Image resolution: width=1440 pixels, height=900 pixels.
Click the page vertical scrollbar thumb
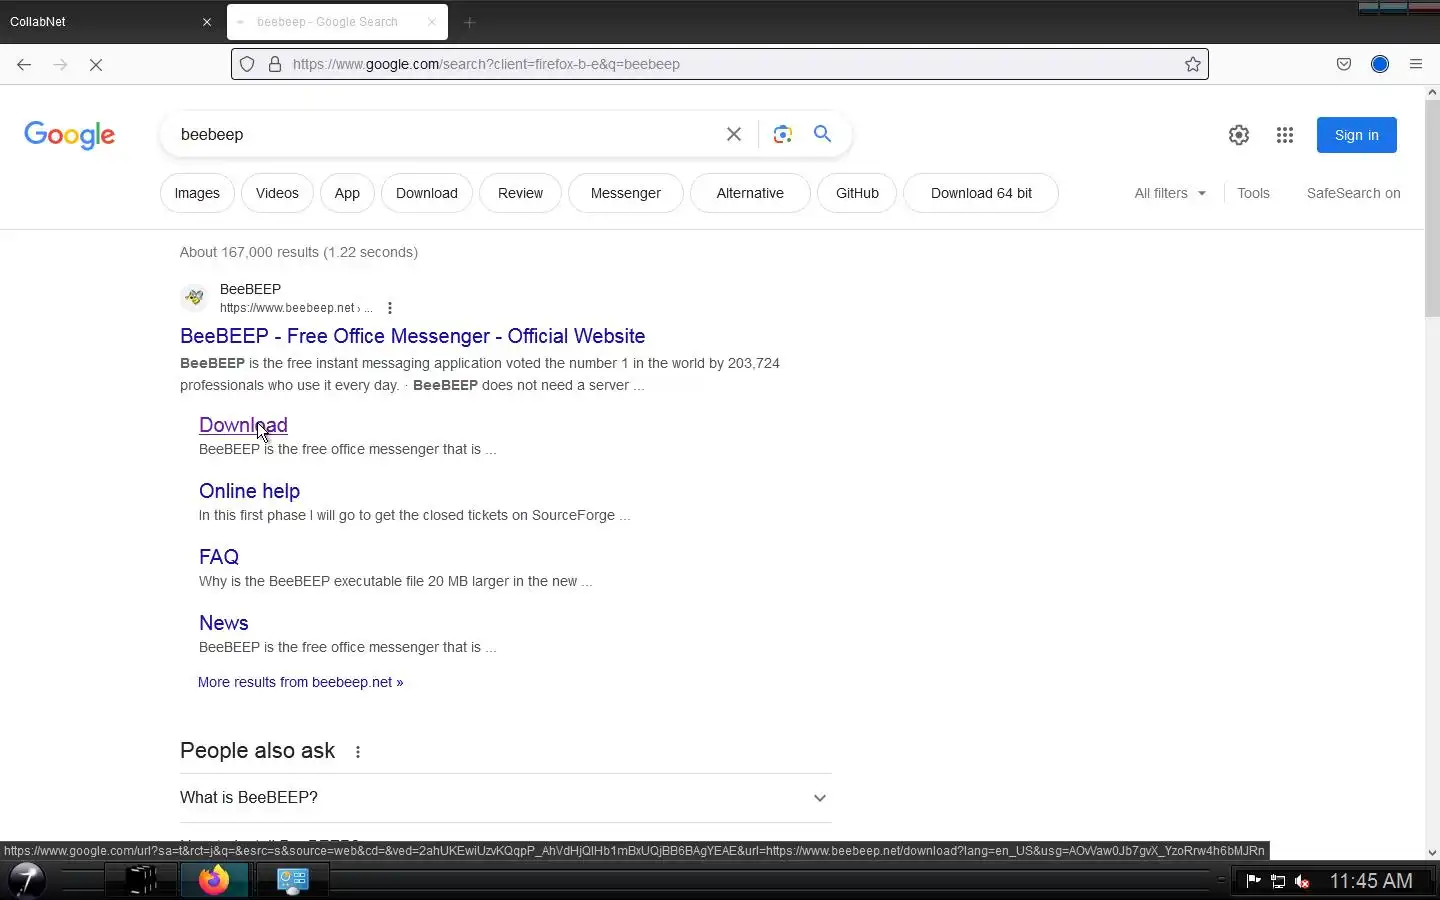coord(1432,208)
